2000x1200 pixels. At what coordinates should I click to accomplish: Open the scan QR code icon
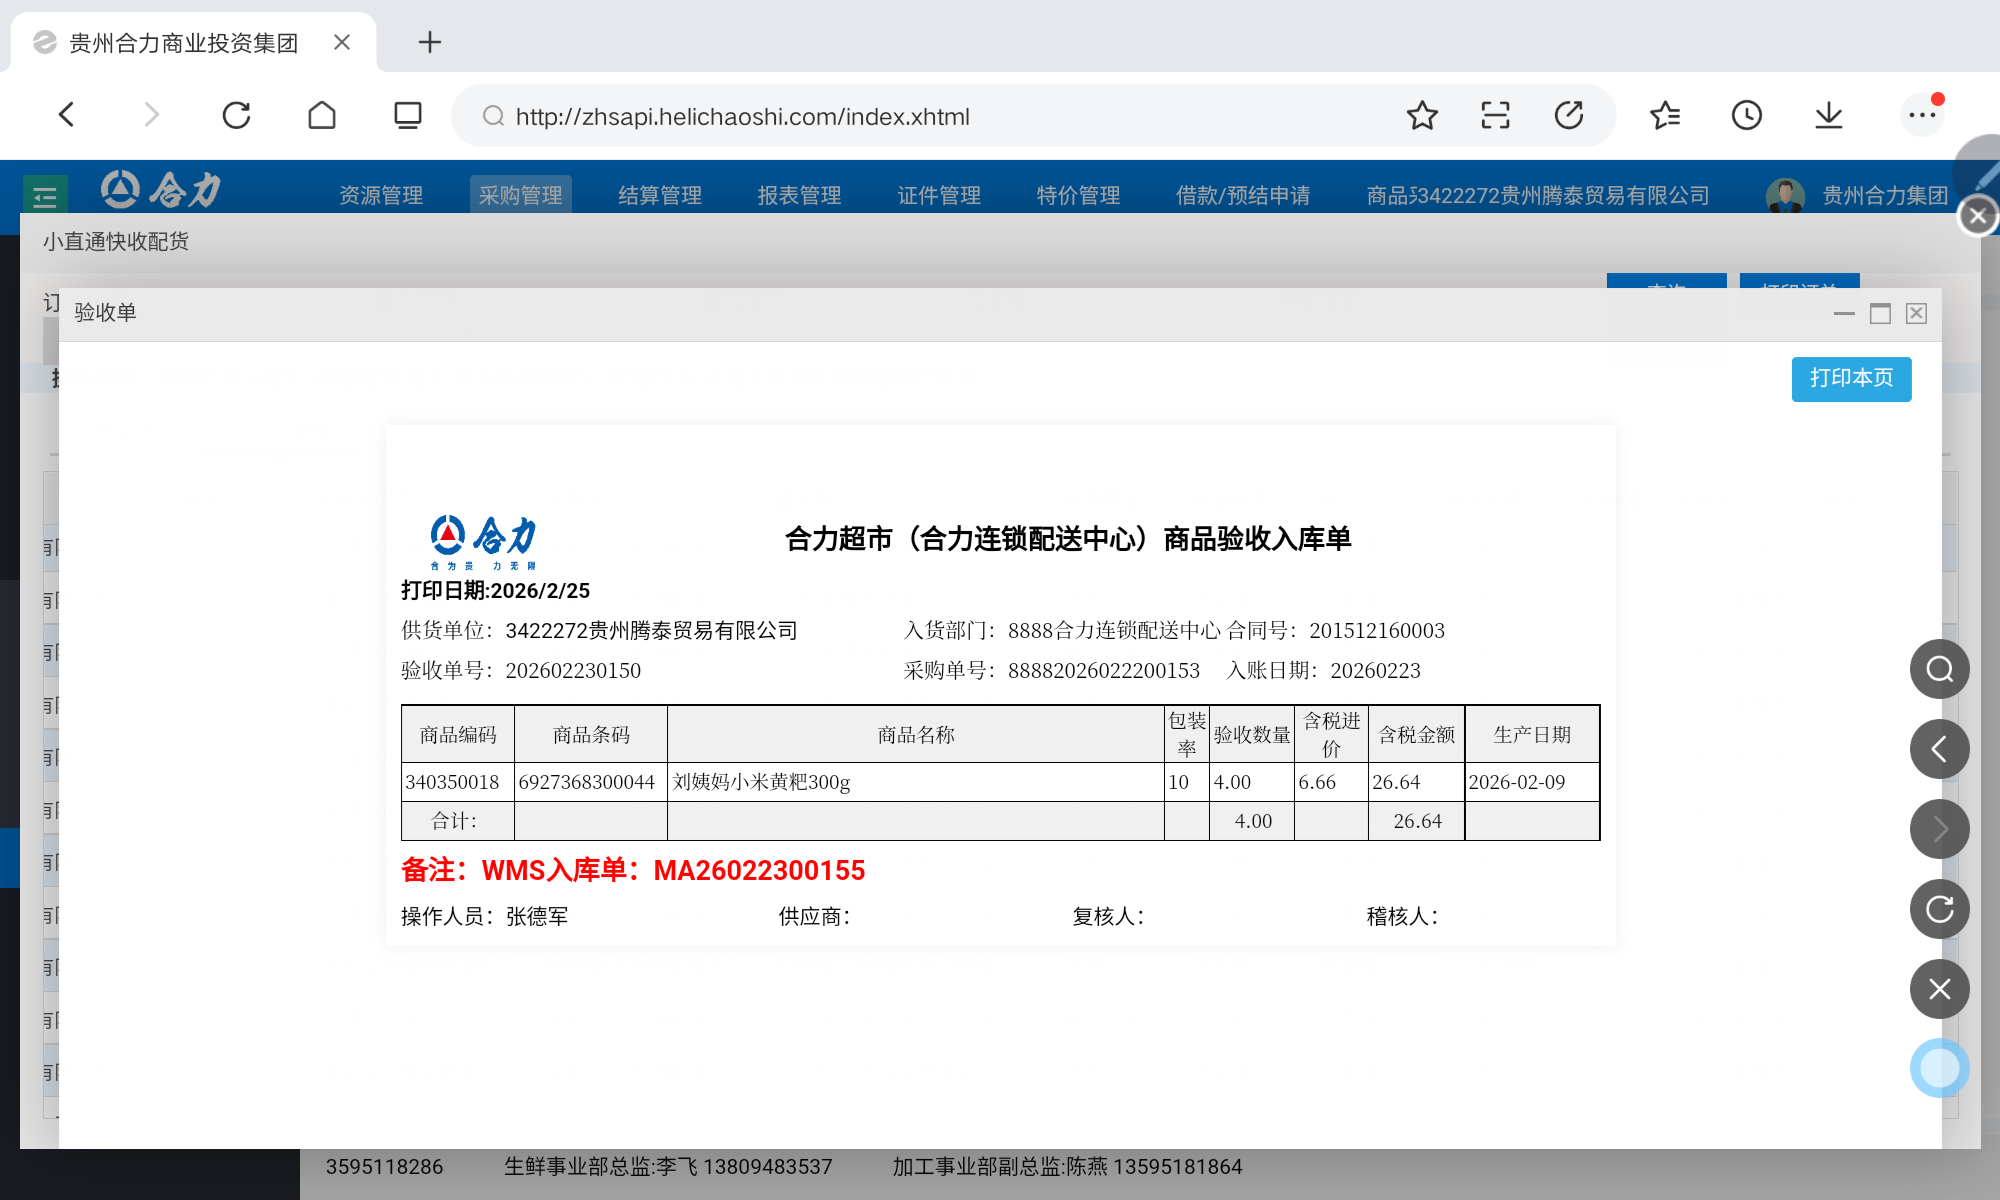pyautogui.click(x=1495, y=116)
